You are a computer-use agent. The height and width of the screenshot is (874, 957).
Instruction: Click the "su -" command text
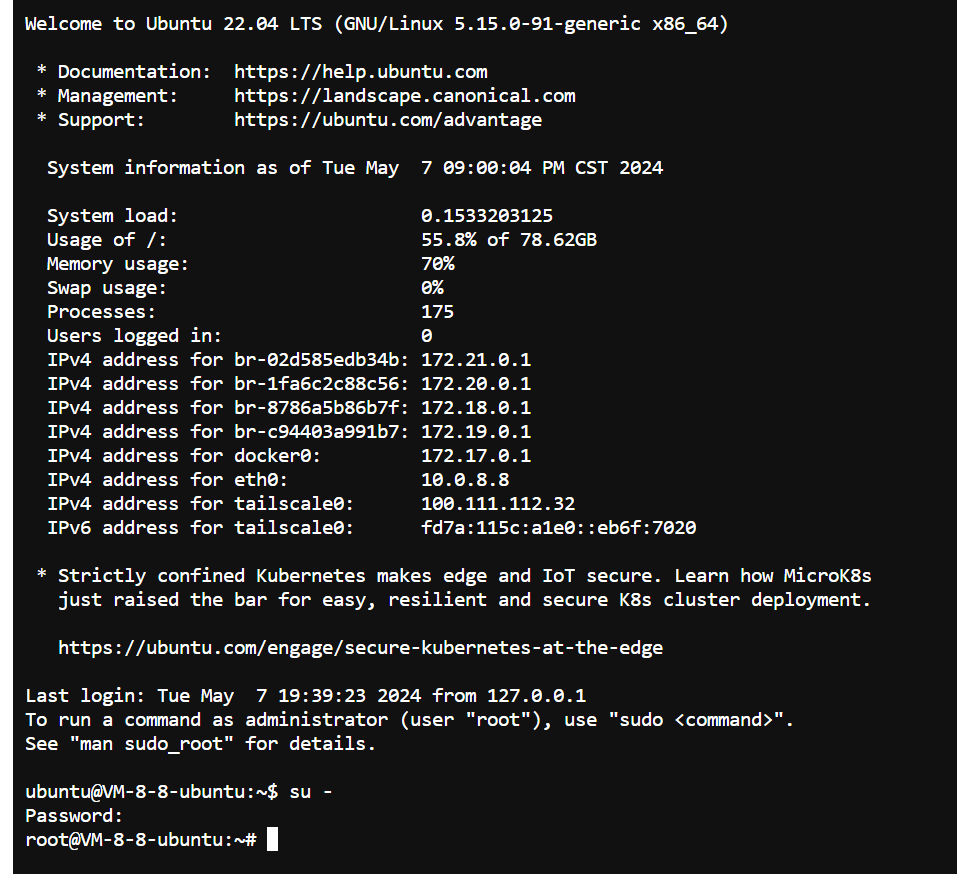[x=311, y=792]
